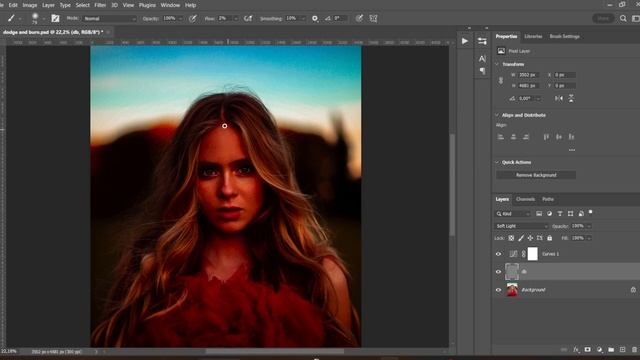Open the Flow slider arrow
Viewport: 640px width, 360px height.
click(236, 19)
